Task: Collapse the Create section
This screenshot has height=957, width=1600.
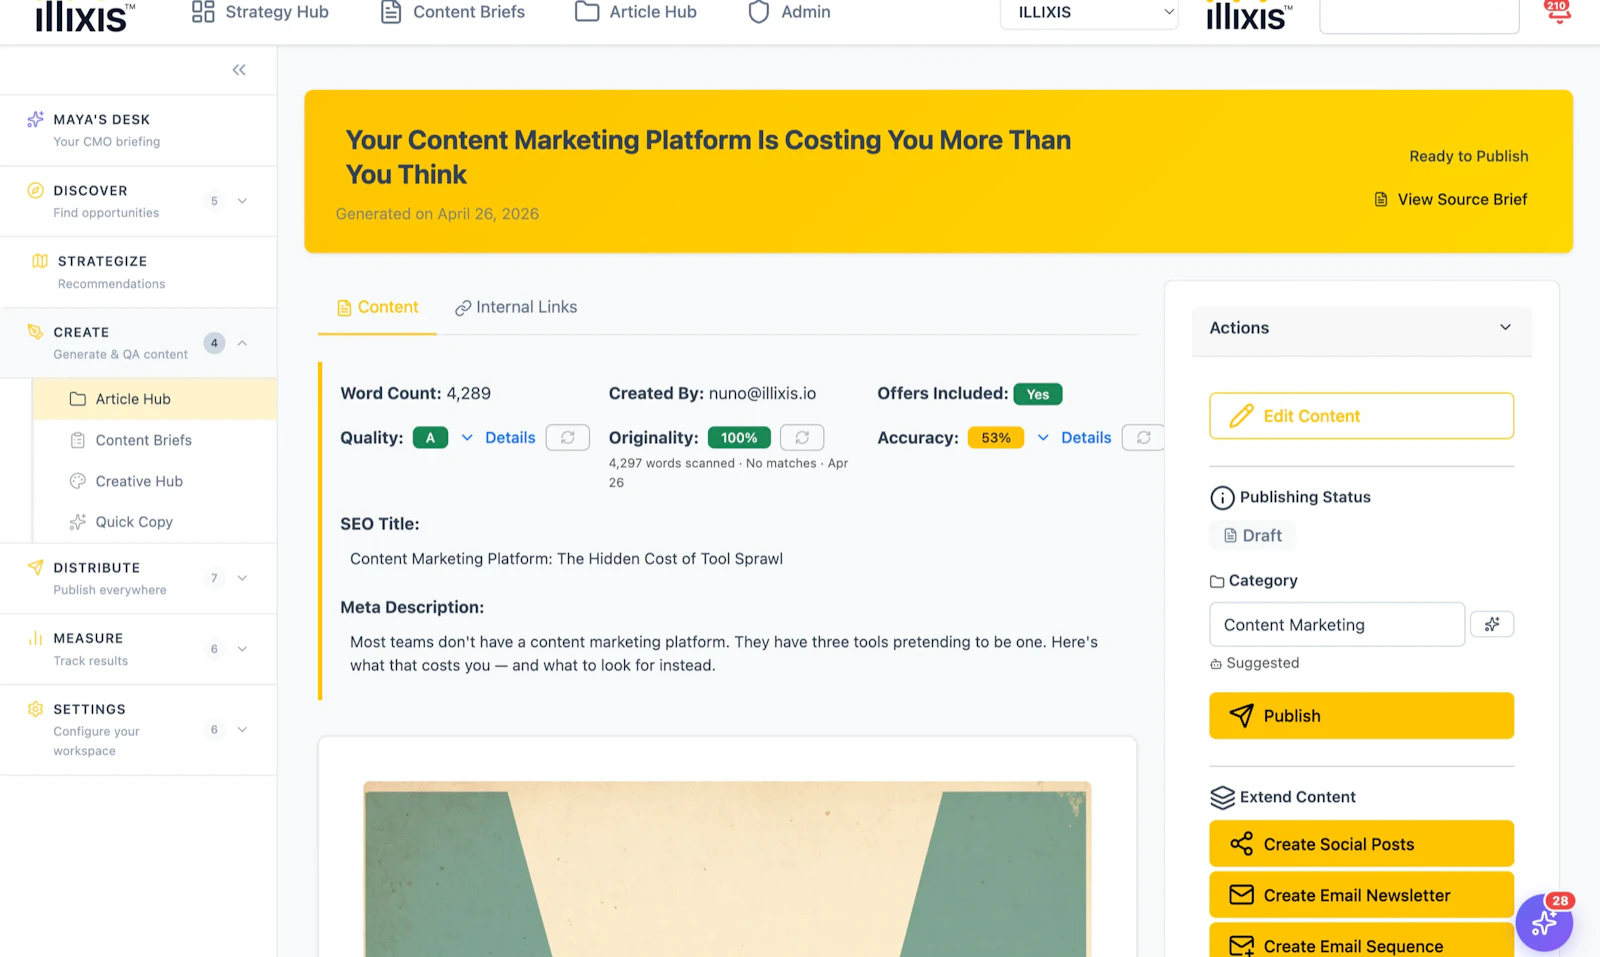Action: pos(242,343)
